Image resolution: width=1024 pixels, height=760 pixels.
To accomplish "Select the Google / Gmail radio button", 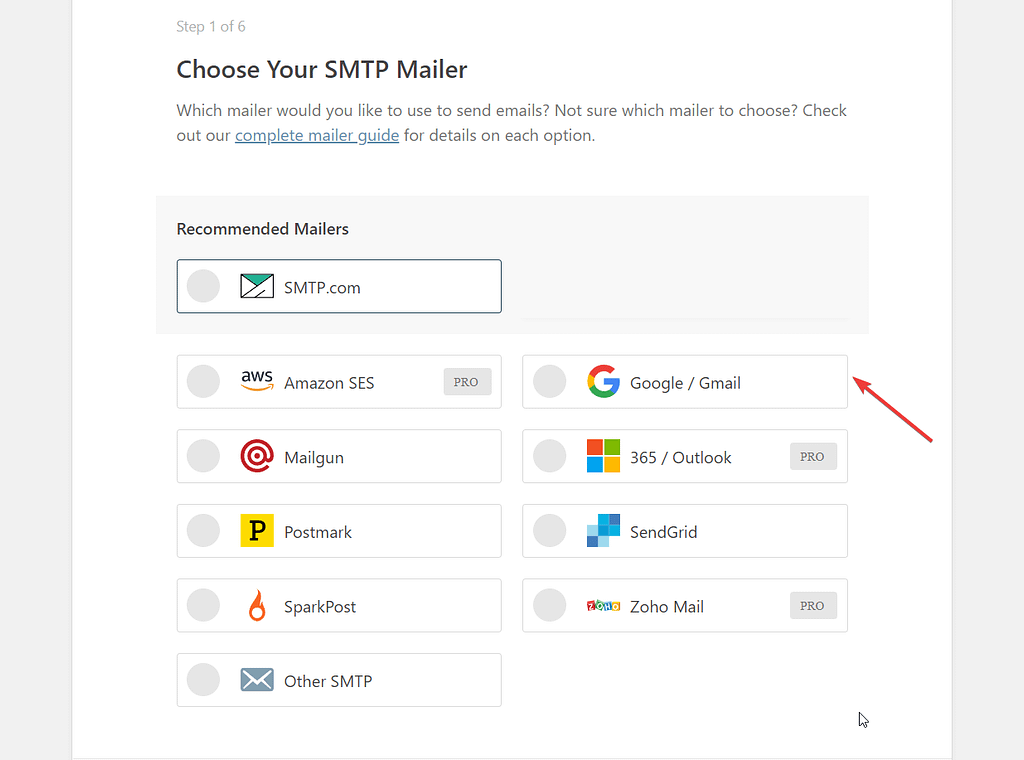I will pyautogui.click(x=549, y=381).
